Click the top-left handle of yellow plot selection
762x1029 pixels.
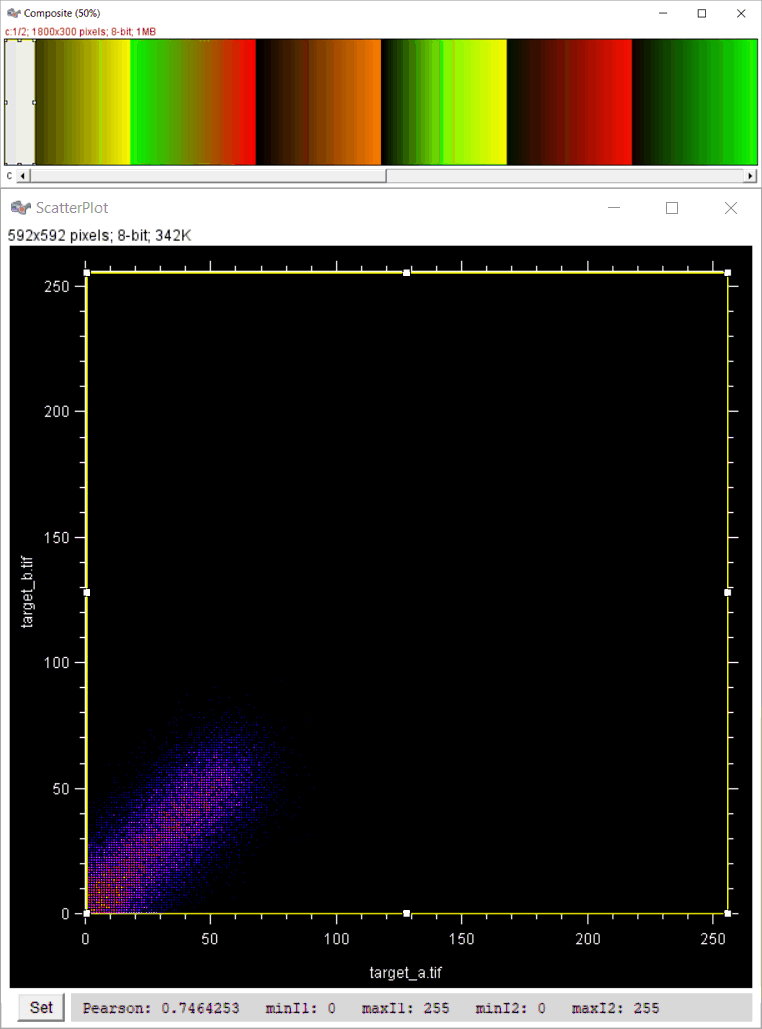point(87,272)
